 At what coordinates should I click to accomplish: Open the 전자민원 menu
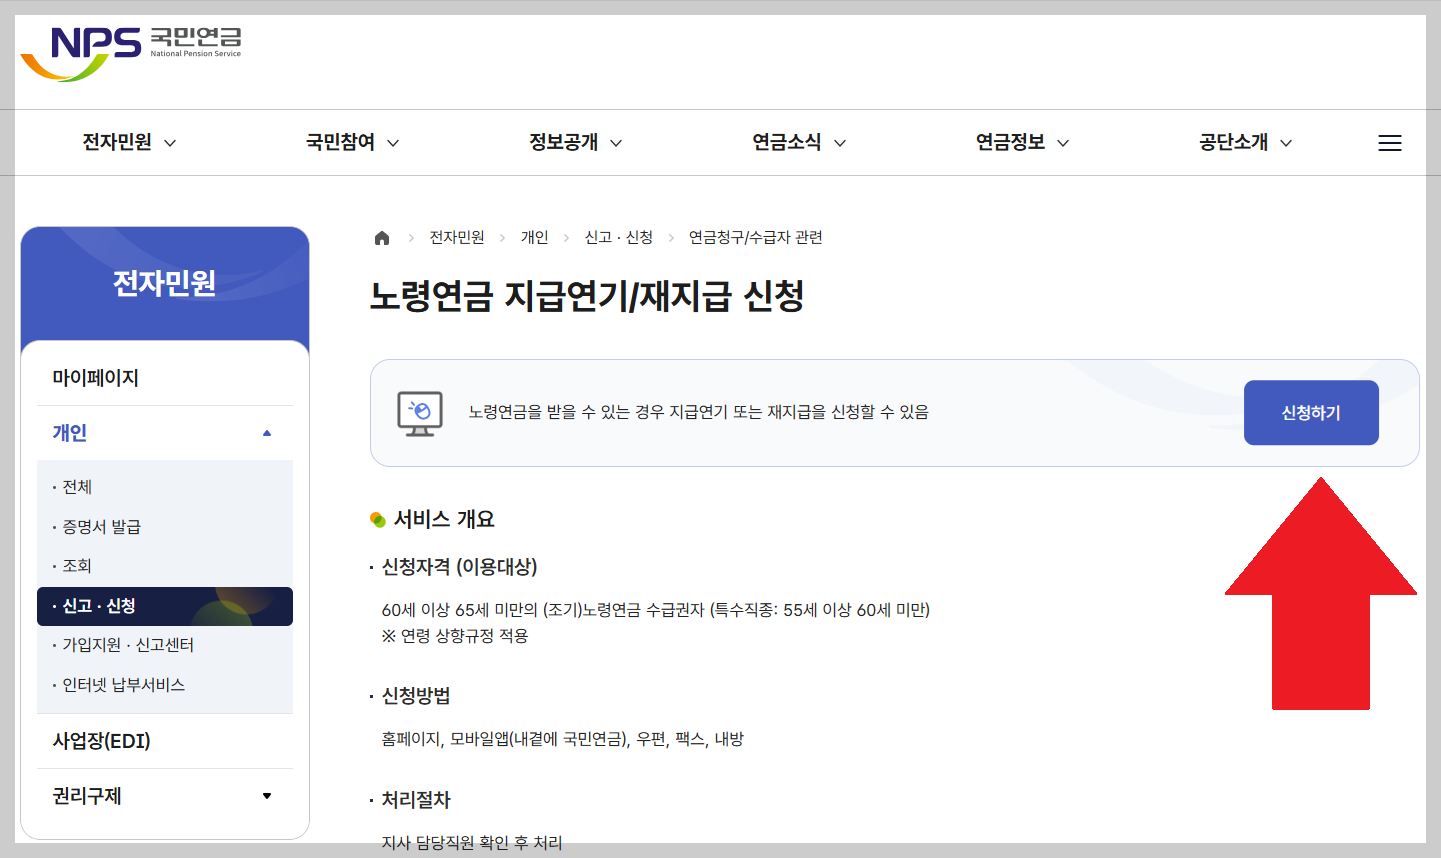[x=119, y=142]
